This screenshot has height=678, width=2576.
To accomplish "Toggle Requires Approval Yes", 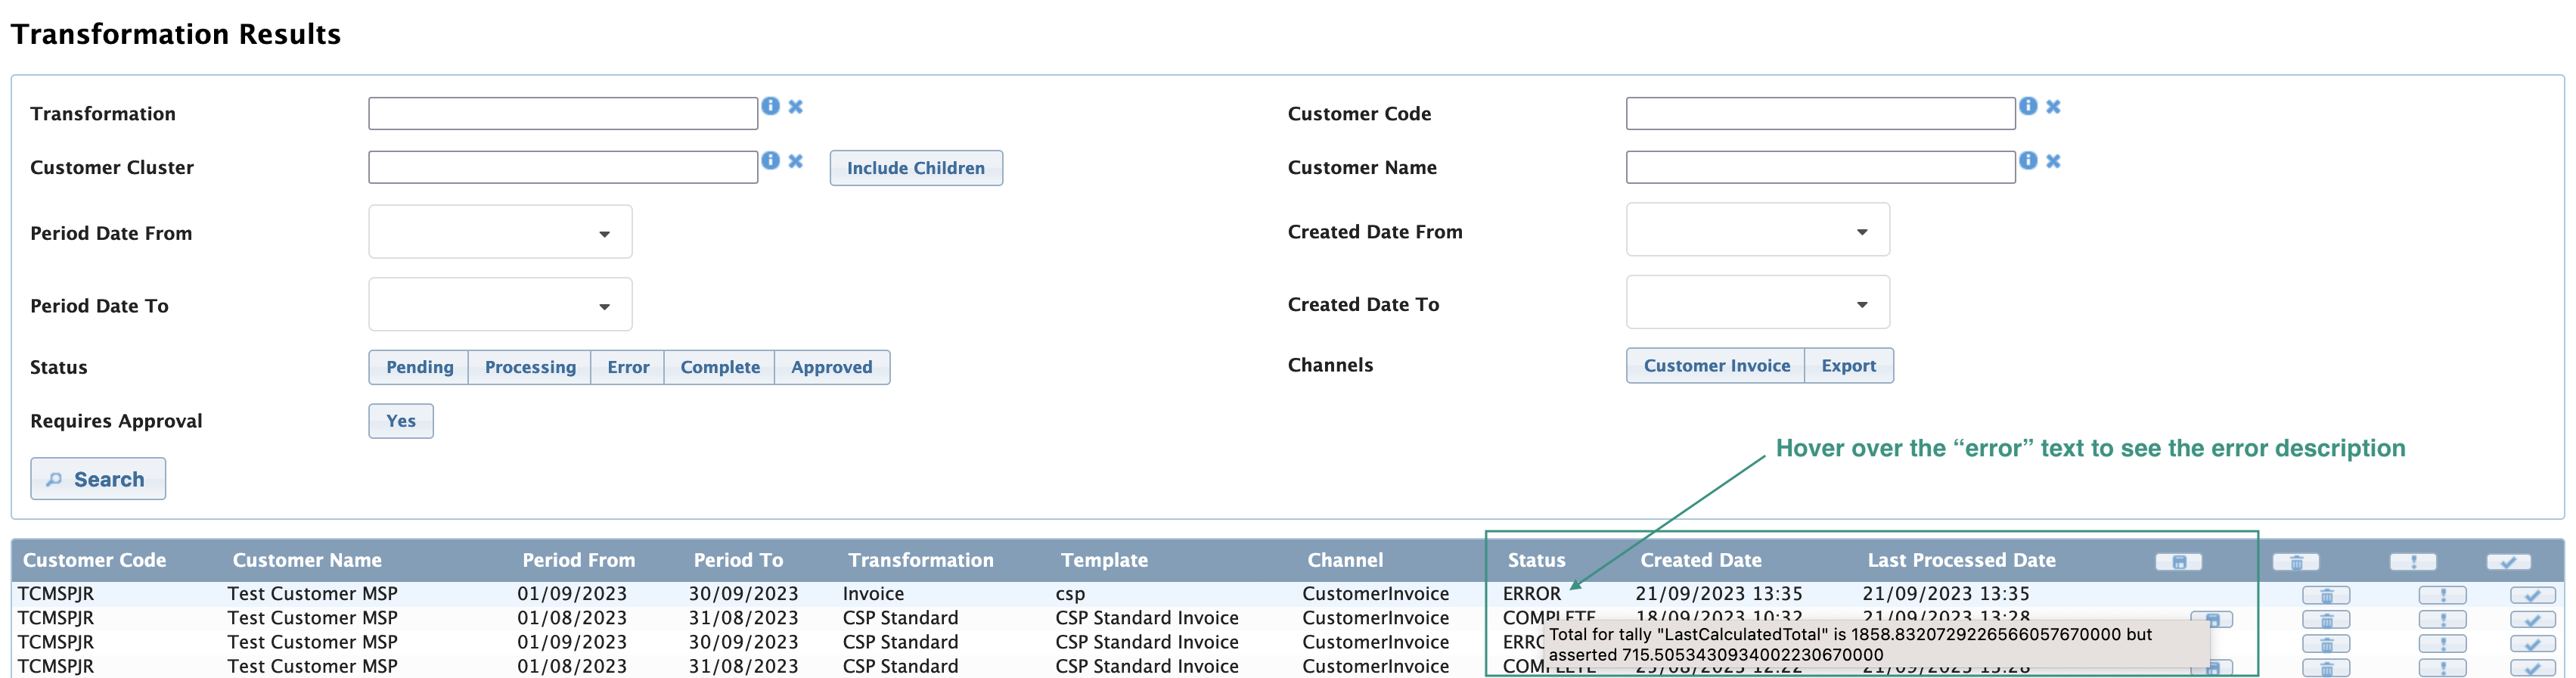I will pyautogui.click(x=401, y=421).
